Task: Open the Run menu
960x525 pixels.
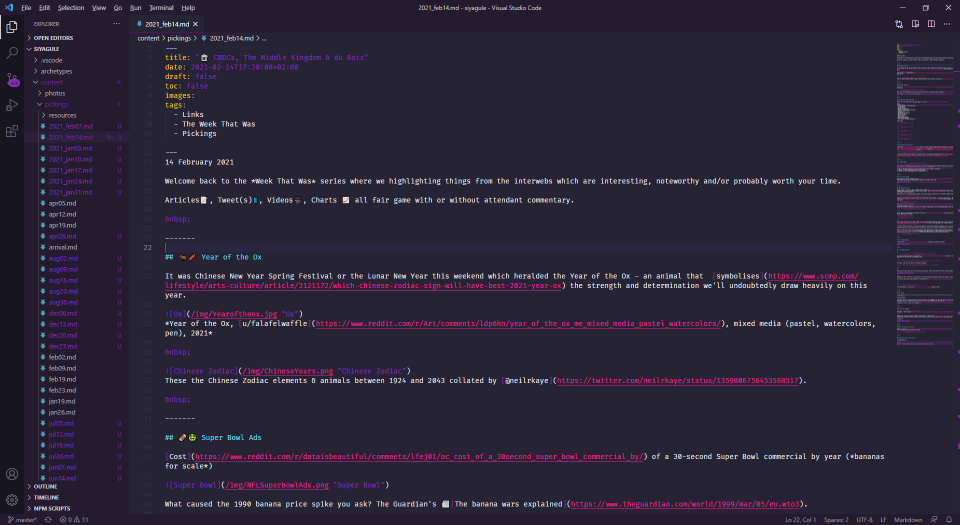Action: tap(136, 7)
